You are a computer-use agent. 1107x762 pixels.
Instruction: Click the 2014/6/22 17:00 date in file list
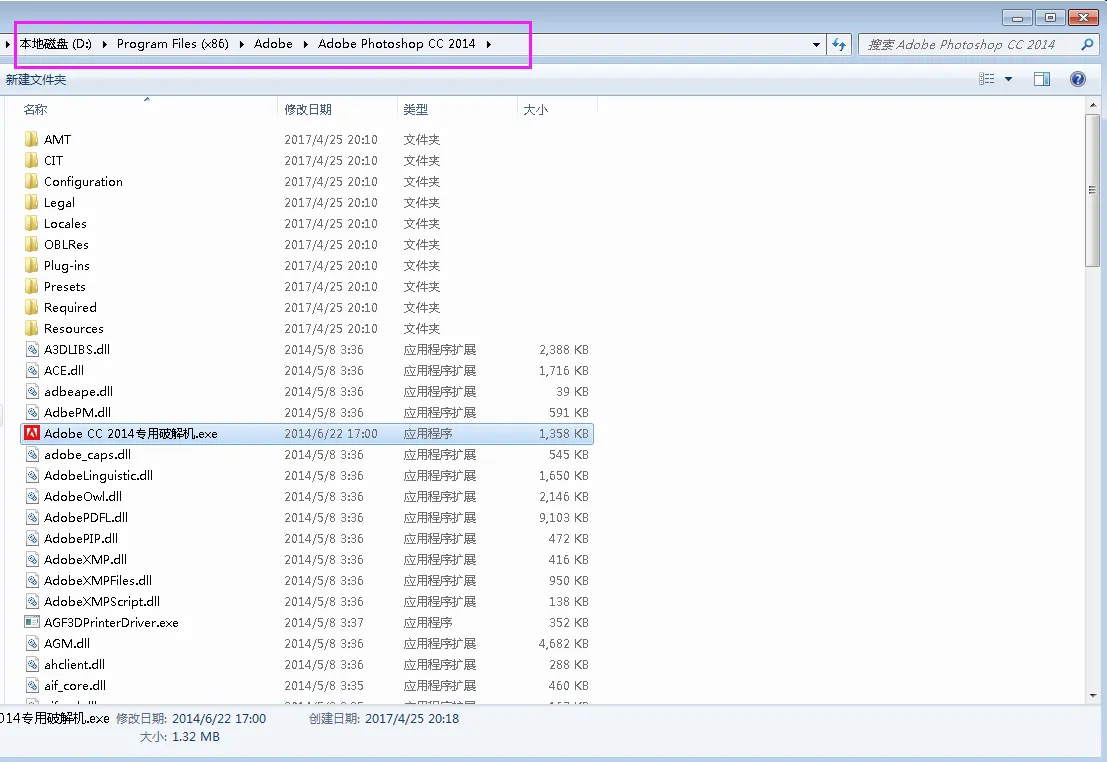click(x=331, y=434)
